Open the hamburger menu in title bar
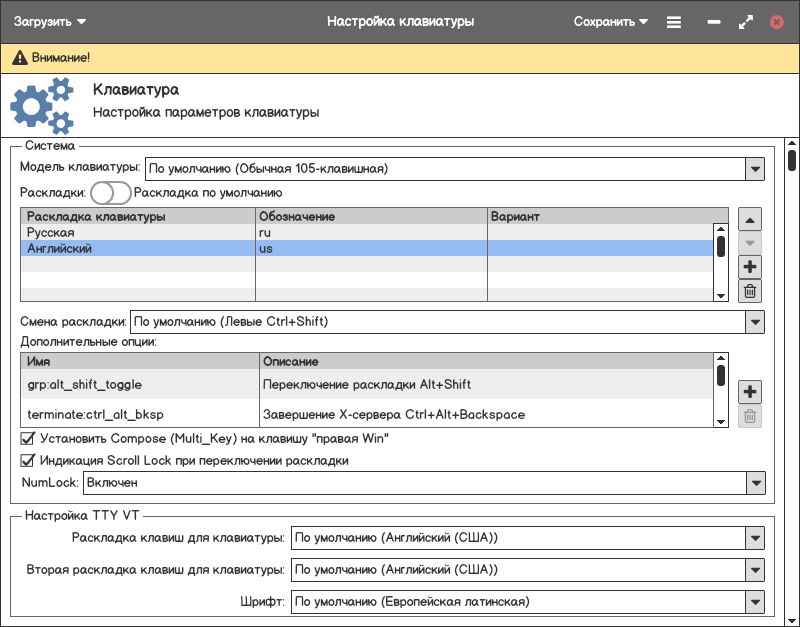The width and height of the screenshot is (800, 627). 674,21
